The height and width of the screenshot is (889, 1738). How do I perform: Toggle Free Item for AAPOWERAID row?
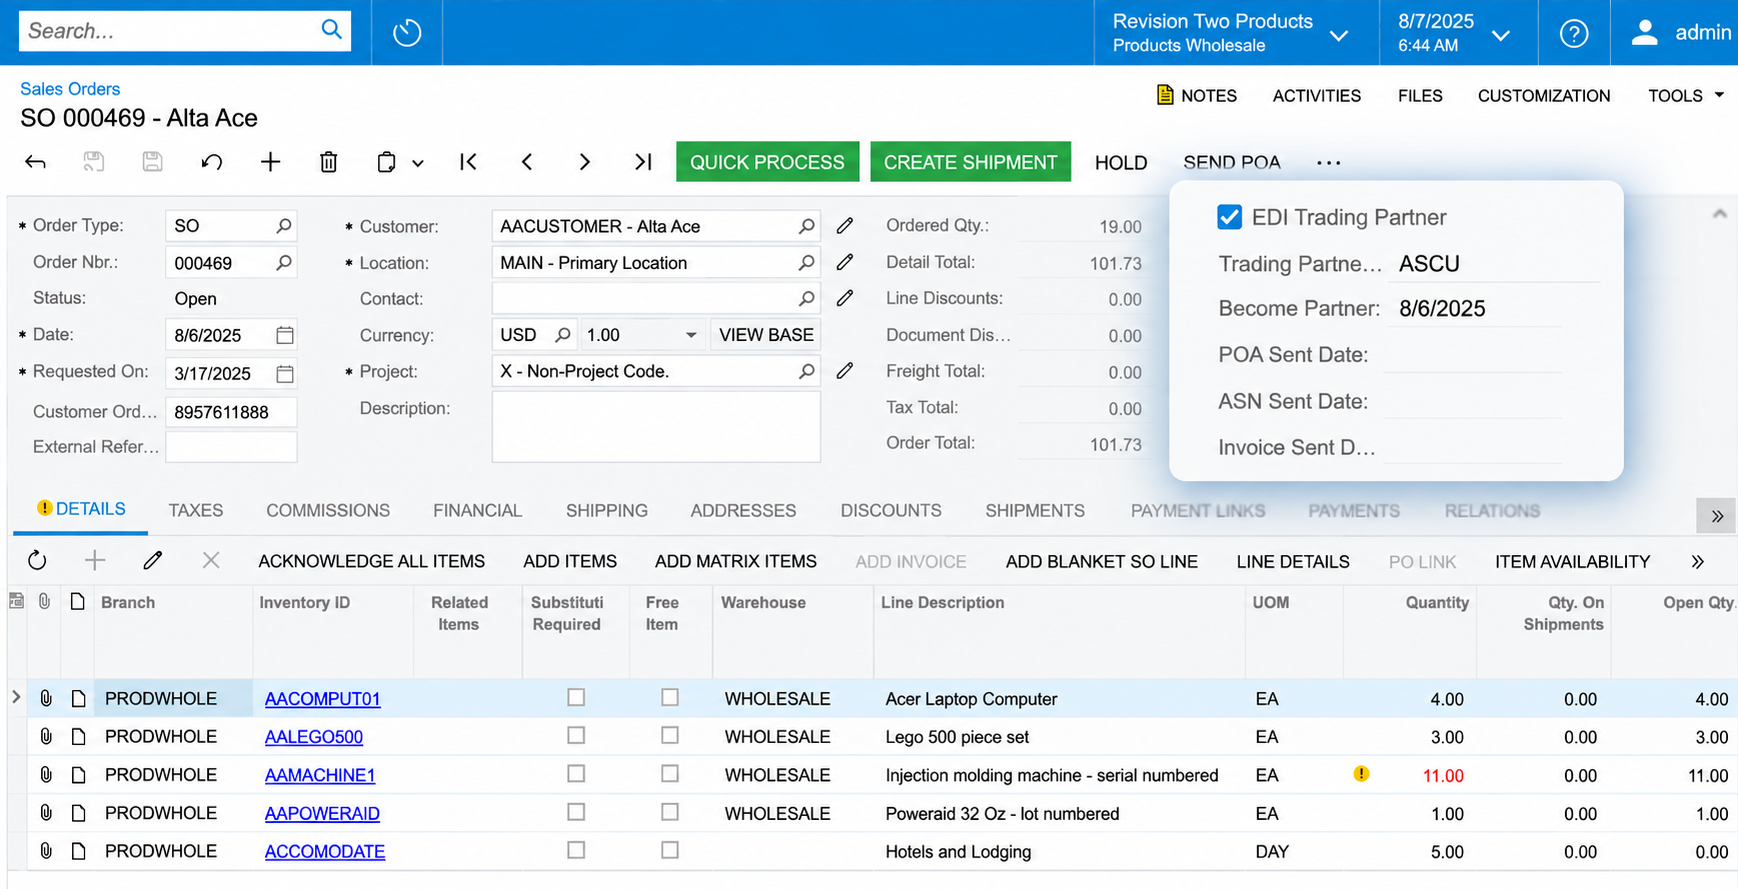(670, 812)
